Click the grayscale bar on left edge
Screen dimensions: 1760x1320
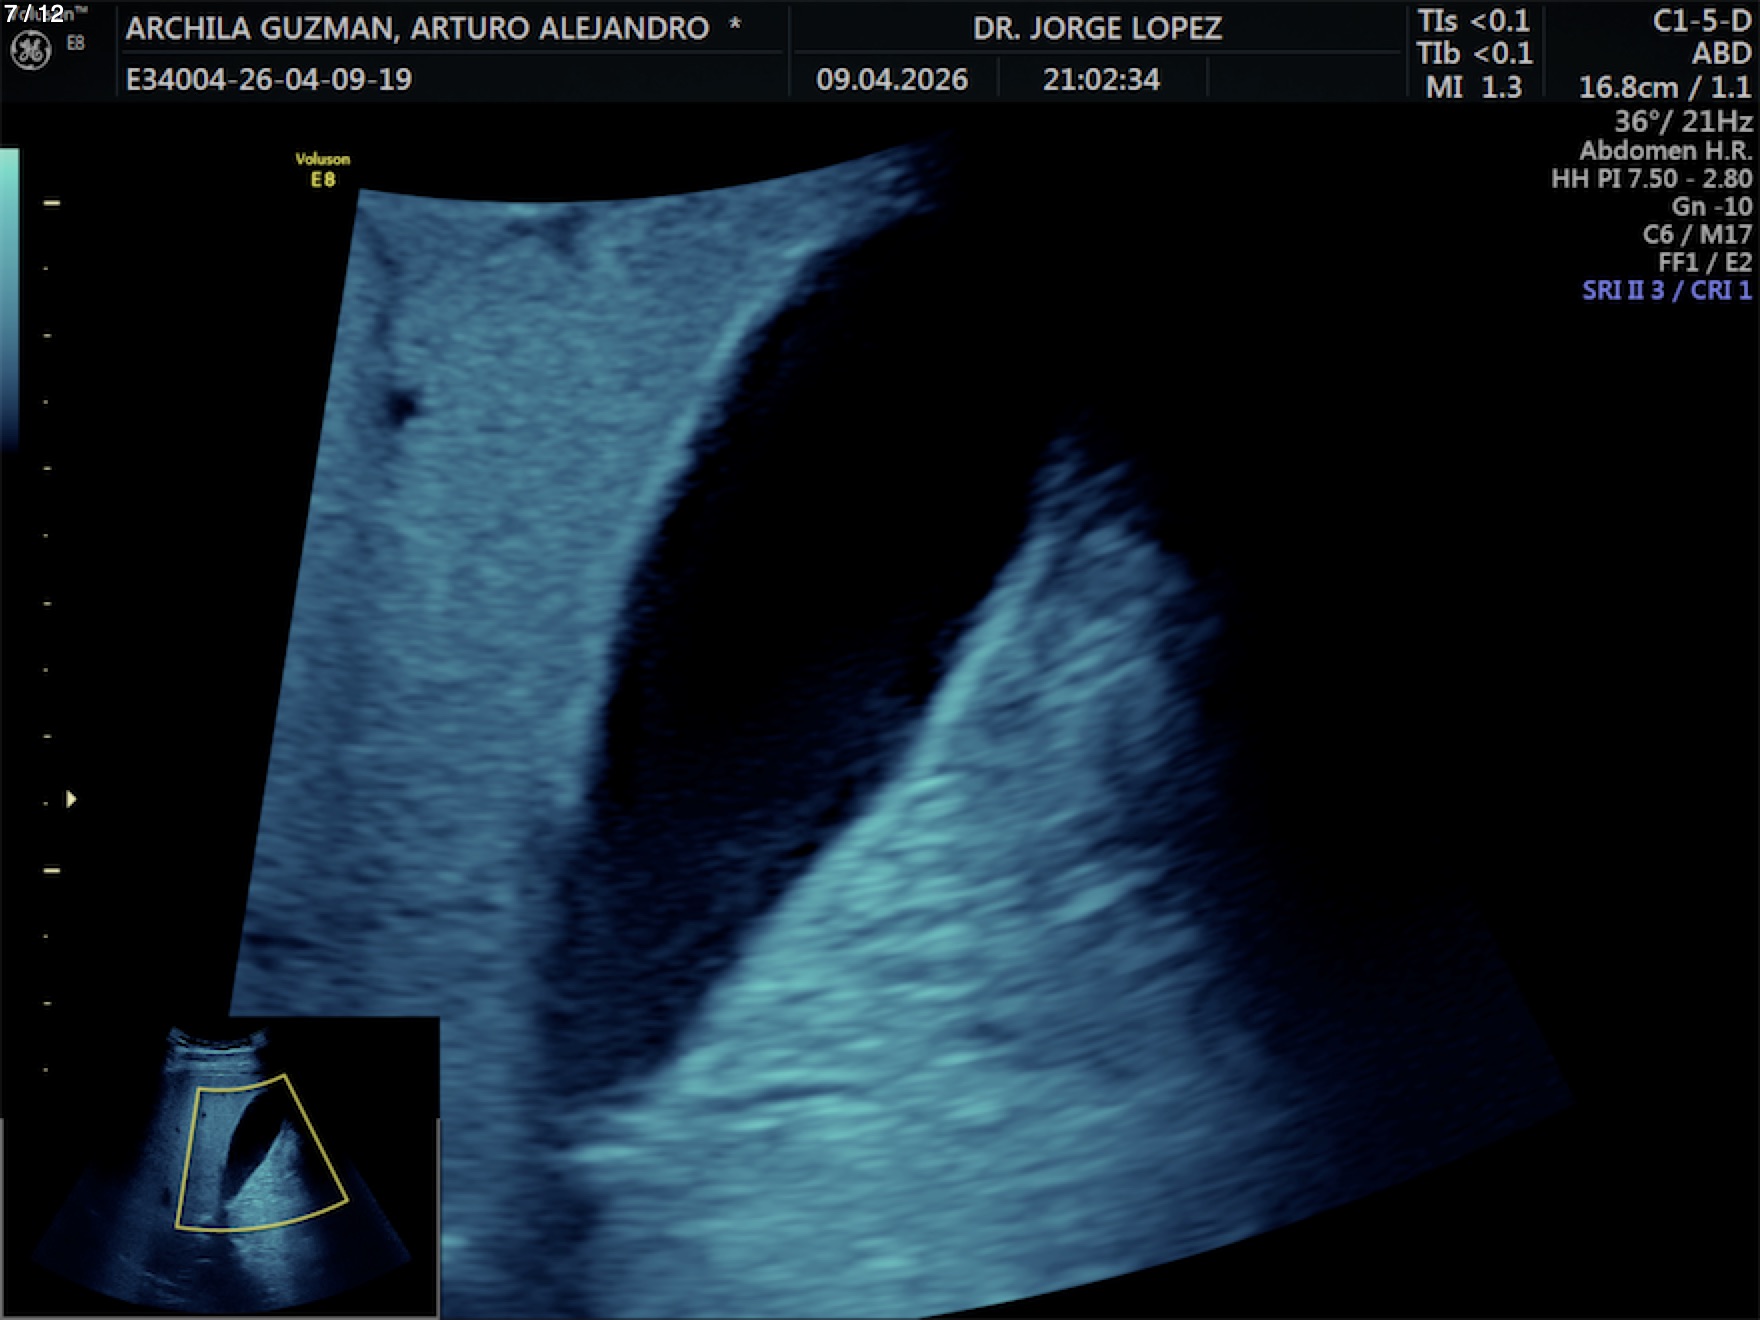9,300
